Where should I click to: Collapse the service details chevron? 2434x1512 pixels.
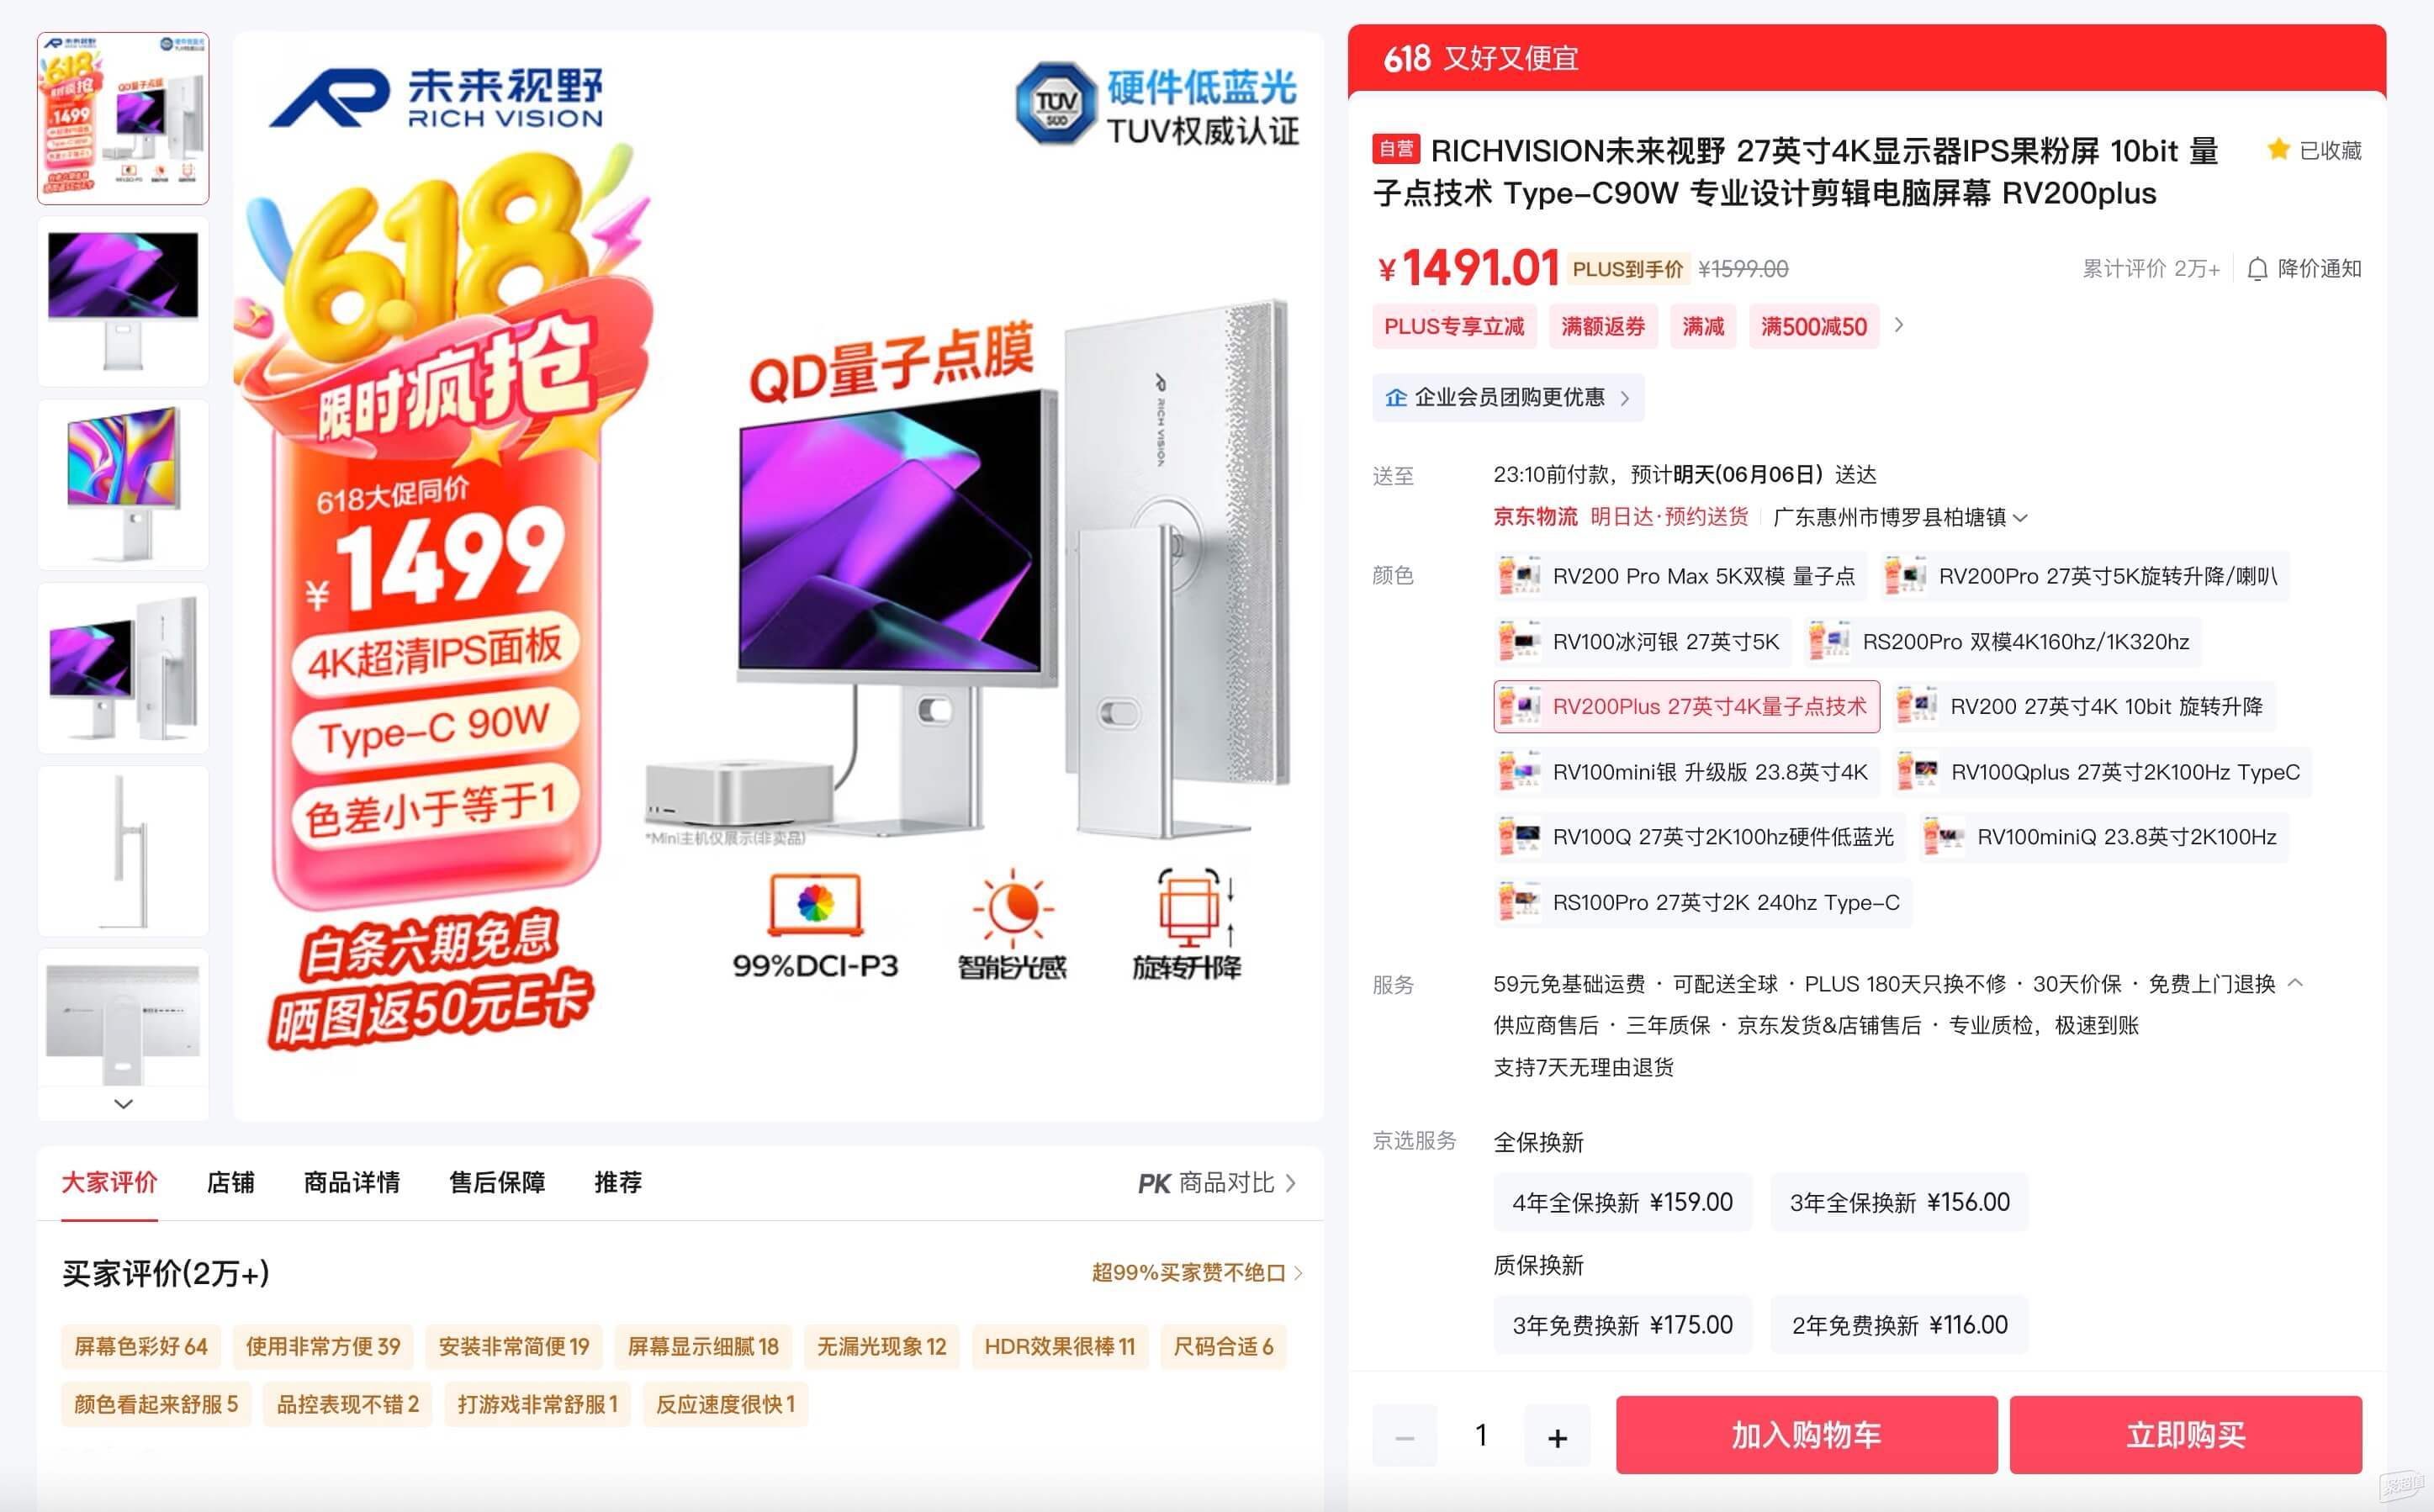(2296, 983)
